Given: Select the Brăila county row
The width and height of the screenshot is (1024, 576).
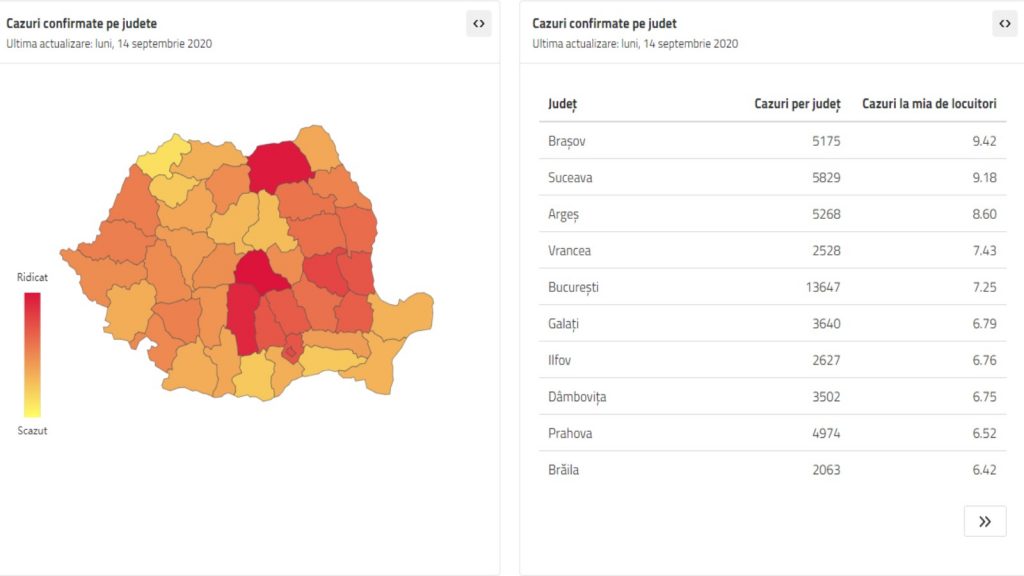Looking at the screenshot, I should tap(772, 470).
